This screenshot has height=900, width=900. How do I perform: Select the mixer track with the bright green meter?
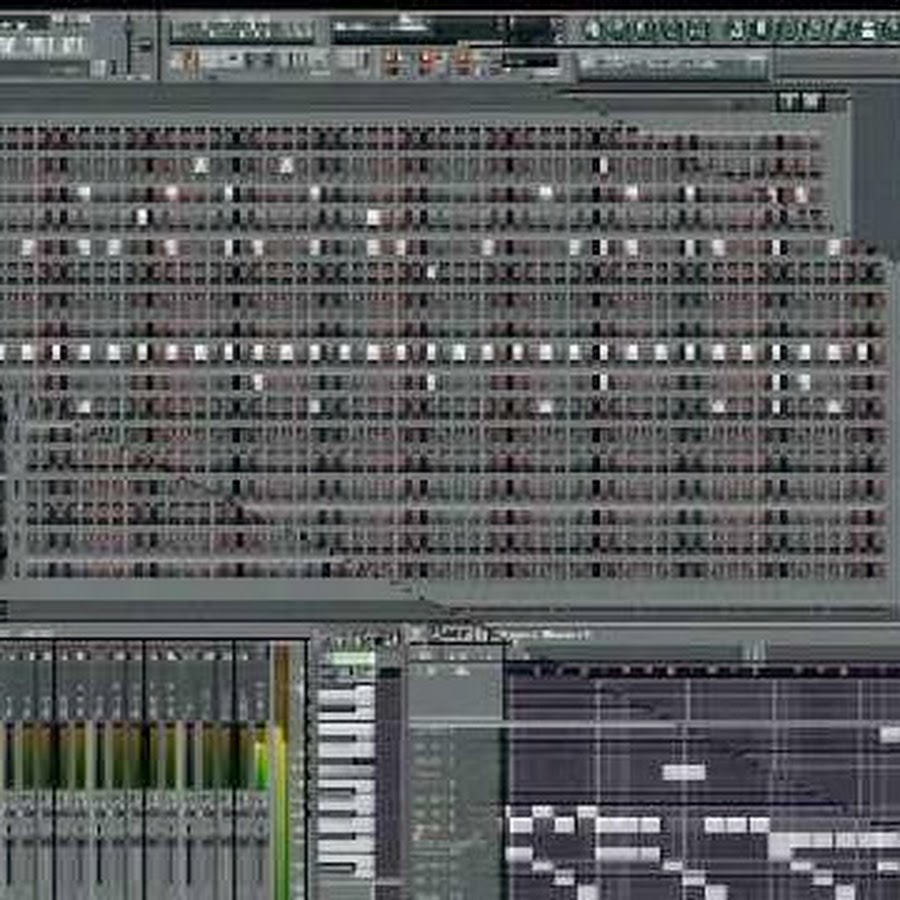[x=261, y=769]
